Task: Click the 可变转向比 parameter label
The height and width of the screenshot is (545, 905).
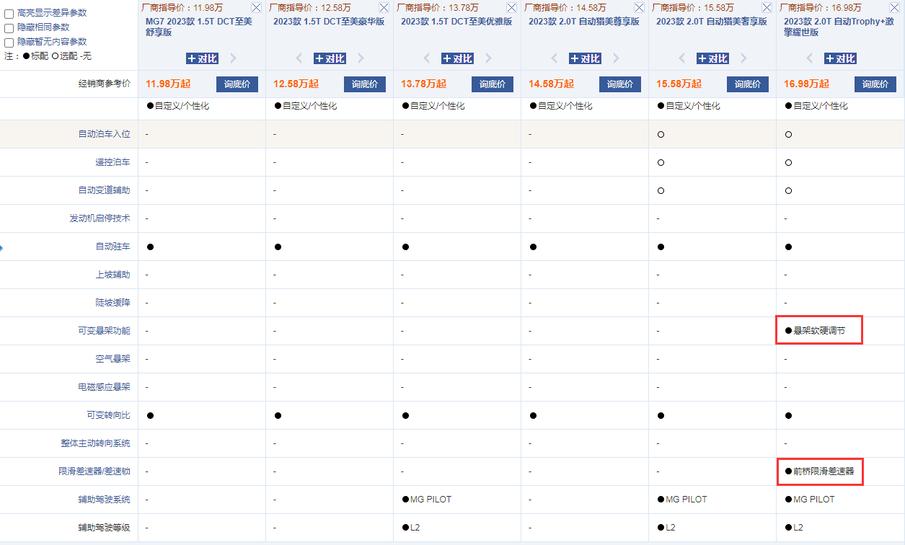Action: [x=109, y=415]
